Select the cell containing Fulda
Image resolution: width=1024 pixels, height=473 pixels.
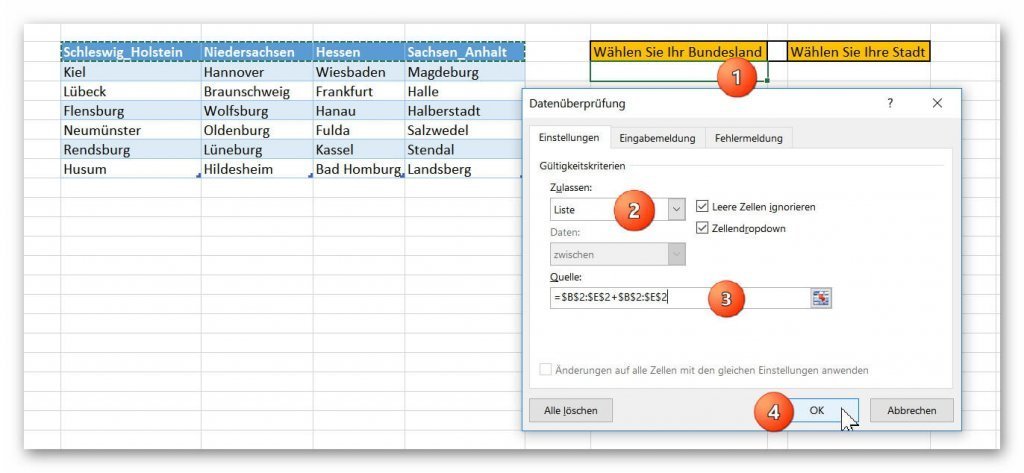click(x=359, y=130)
